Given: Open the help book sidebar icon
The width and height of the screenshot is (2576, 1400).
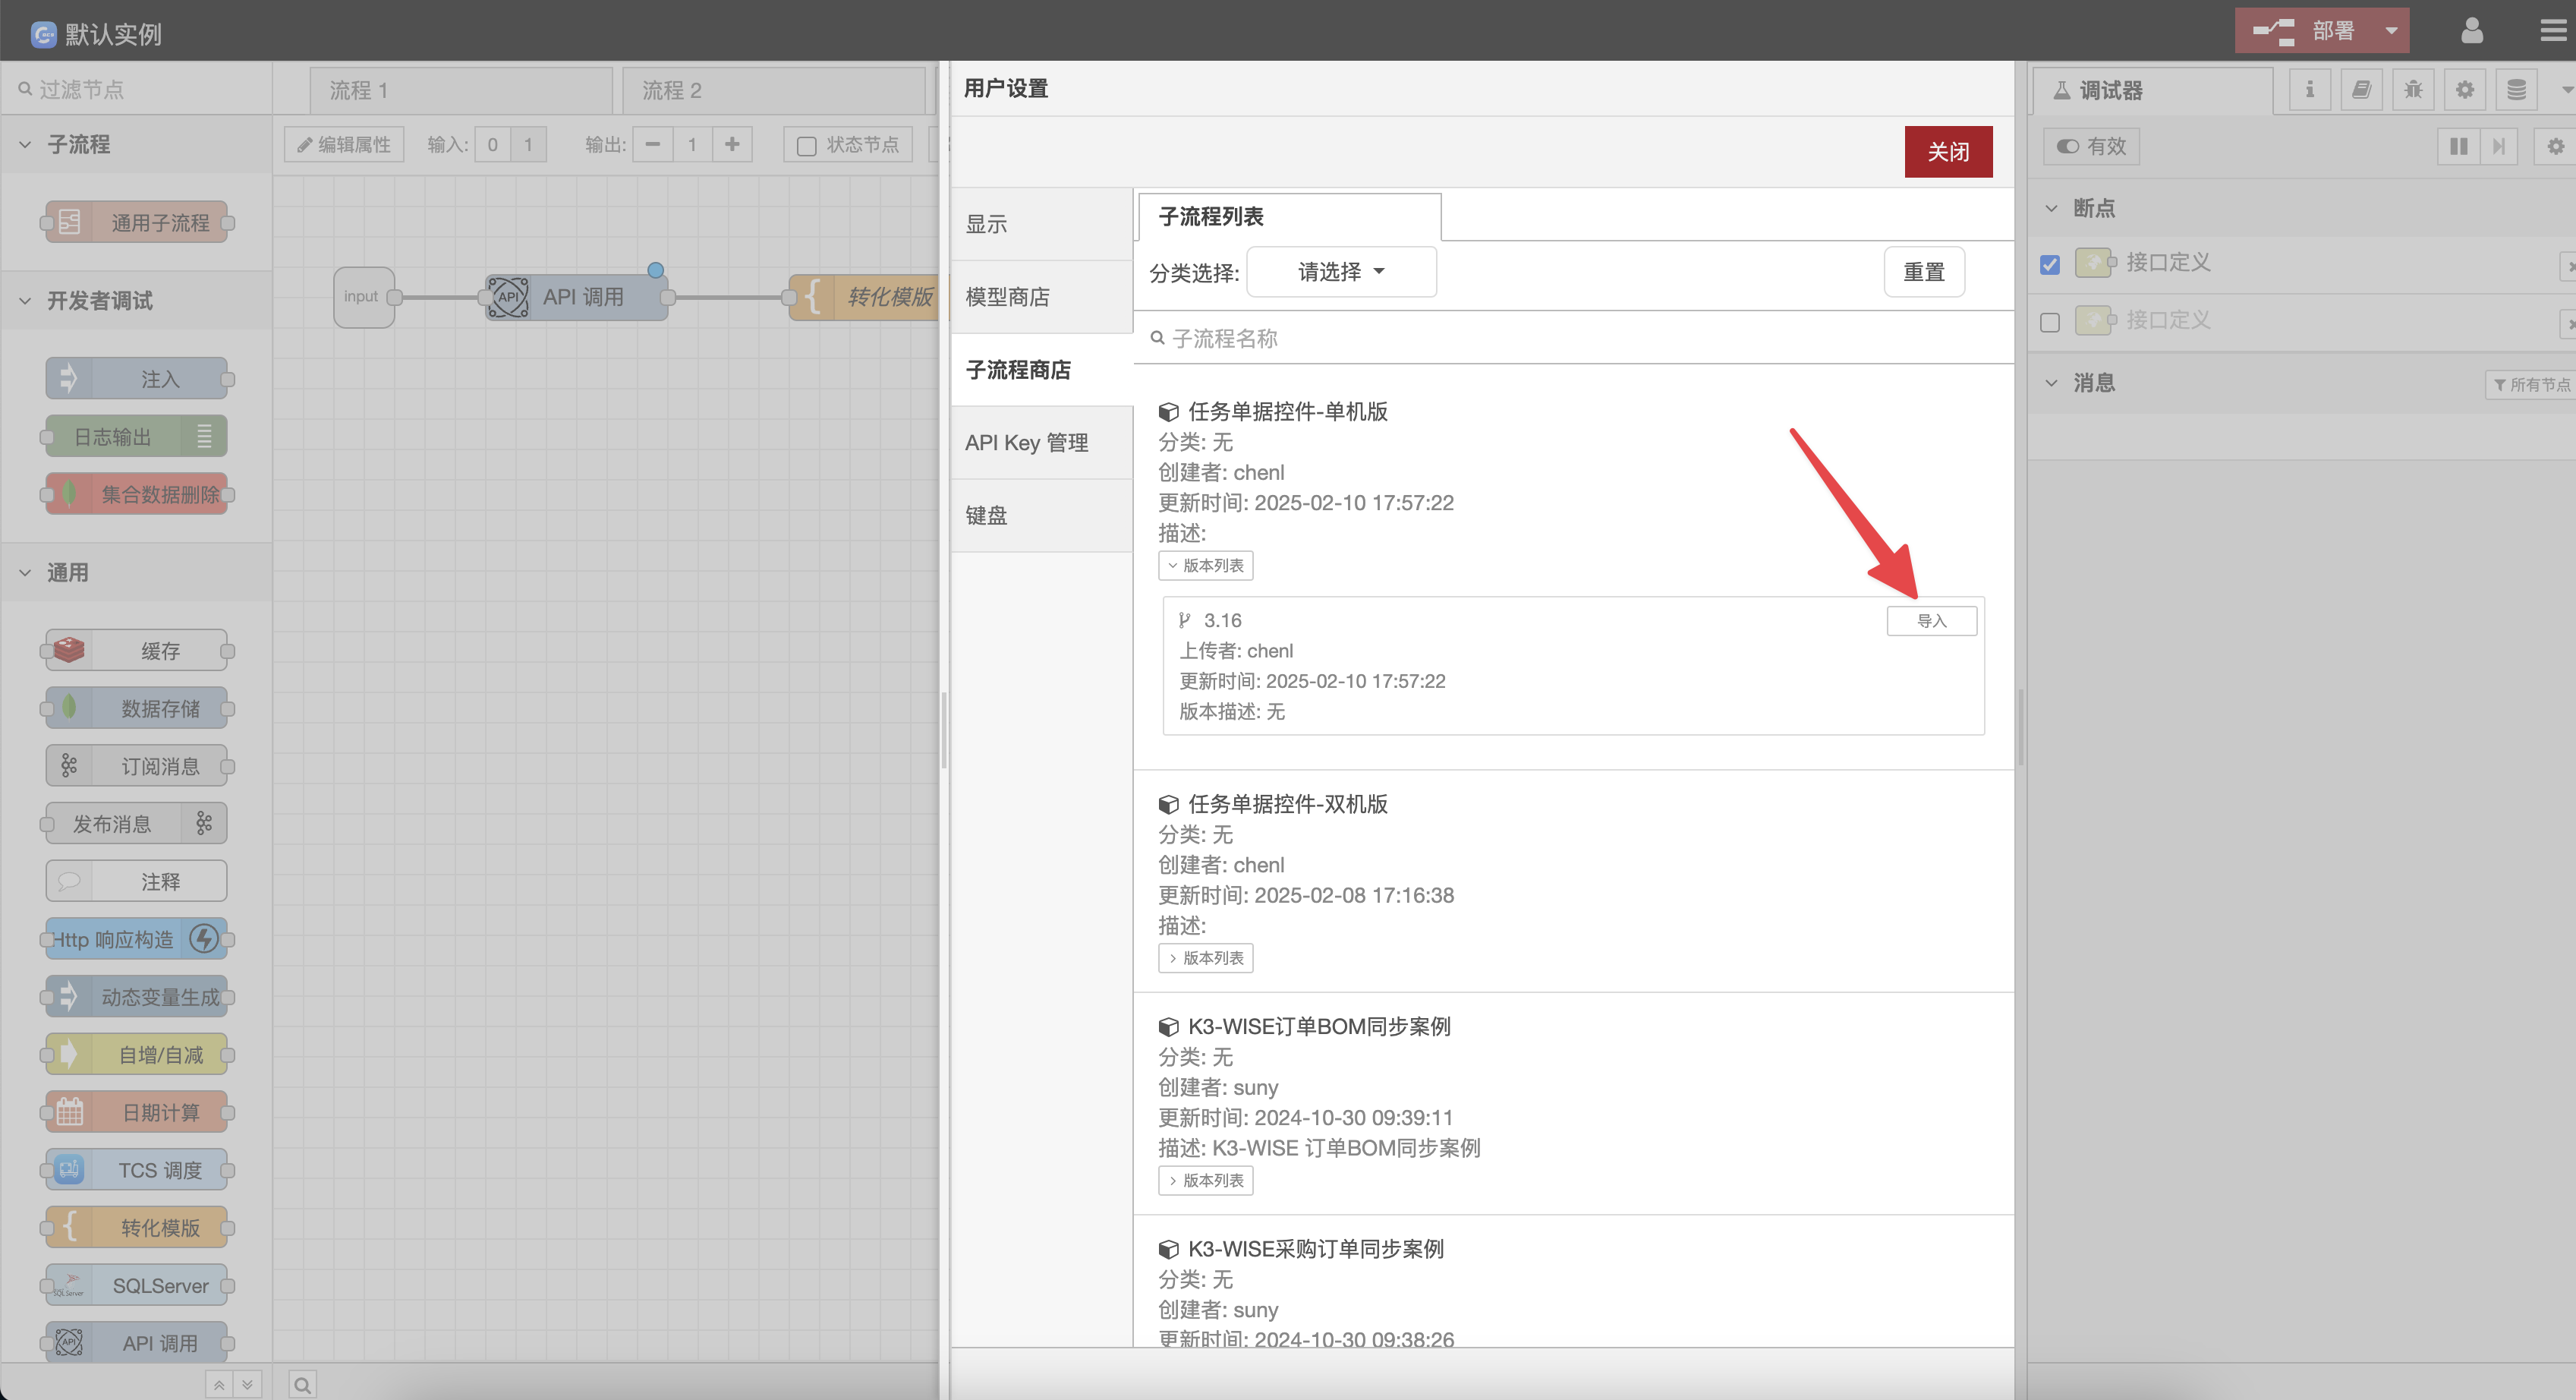Looking at the screenshot, I should 2361,90.
